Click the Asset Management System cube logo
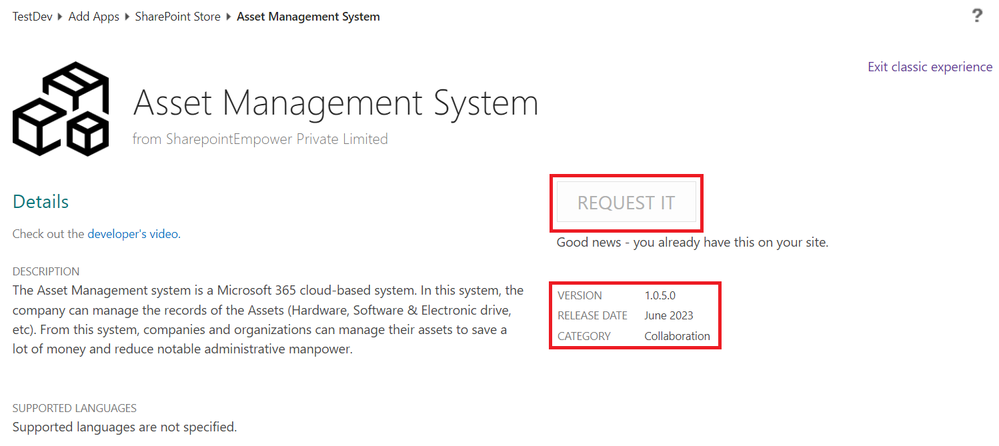Image resolution: width=999 pixels, height=446 pixels. tap(59, 109)
